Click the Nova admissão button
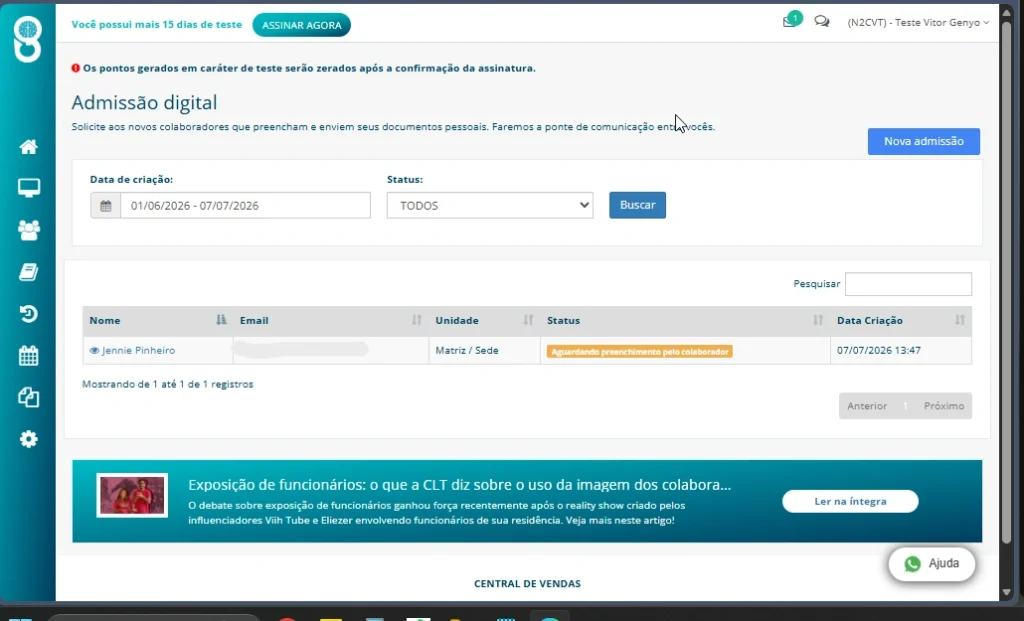The width and height of the screenshot is (1024, 621). 923,141
